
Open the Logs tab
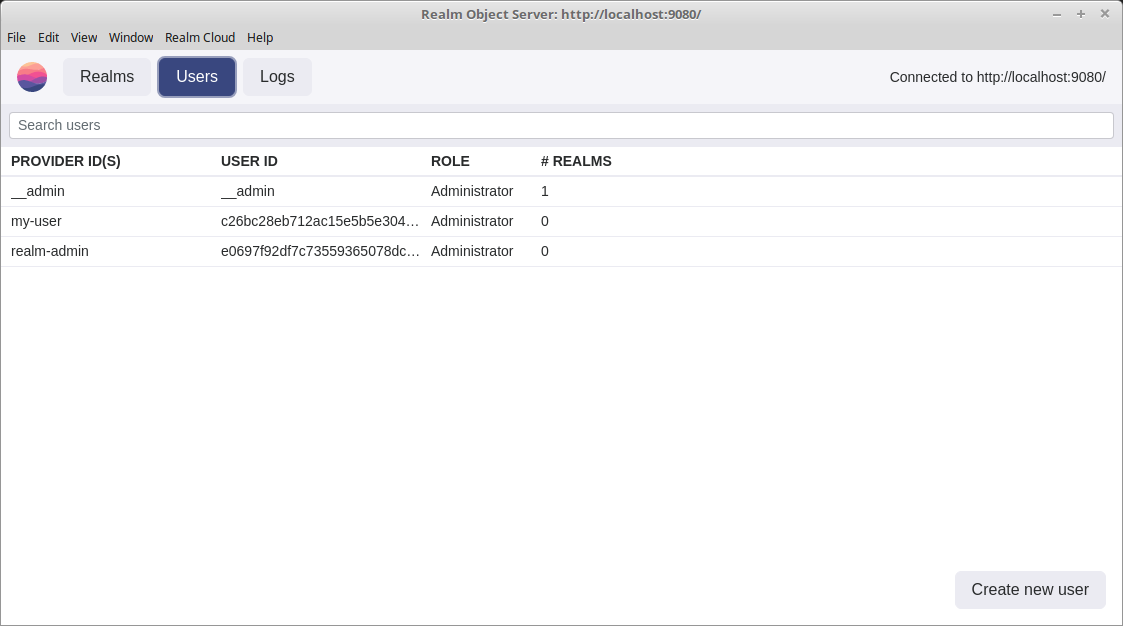click(x=277, y=76)
